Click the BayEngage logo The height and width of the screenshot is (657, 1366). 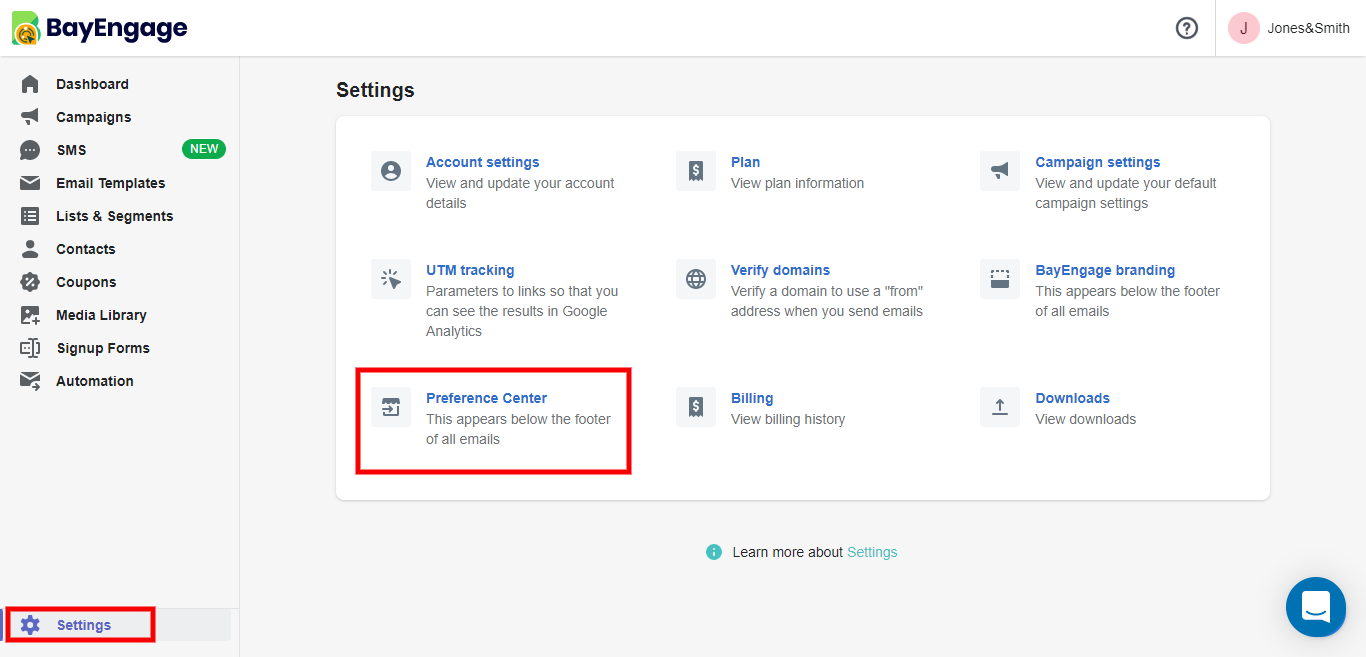click(x=100, y=28)
